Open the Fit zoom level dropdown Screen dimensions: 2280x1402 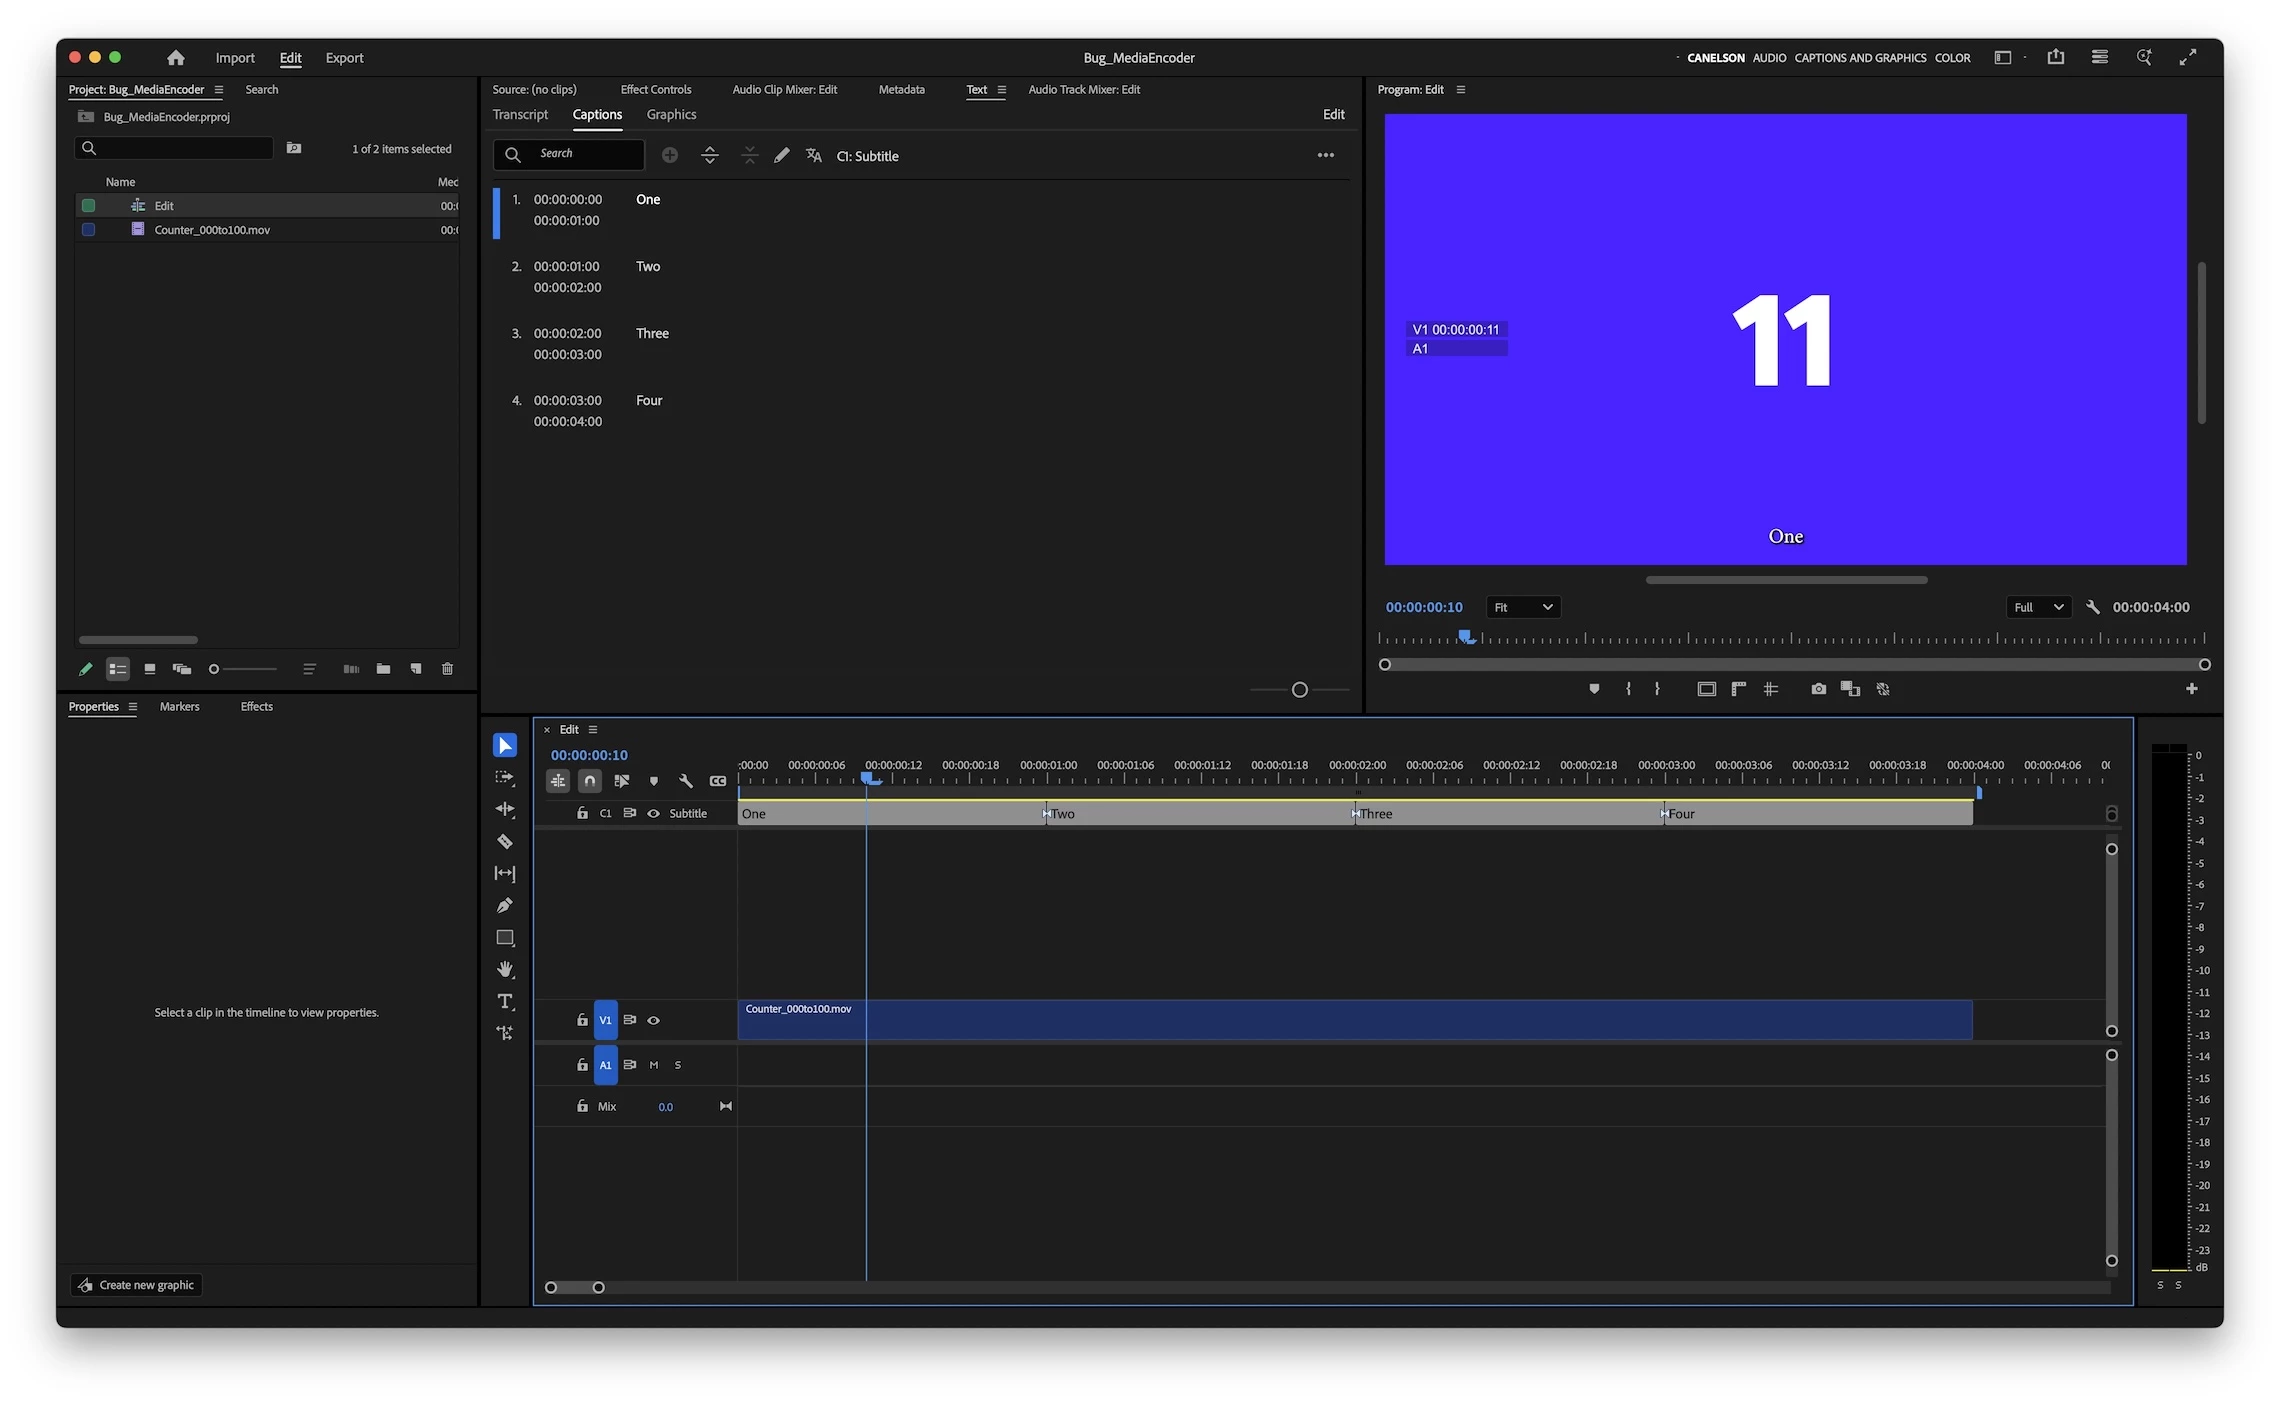(1522, 607)
